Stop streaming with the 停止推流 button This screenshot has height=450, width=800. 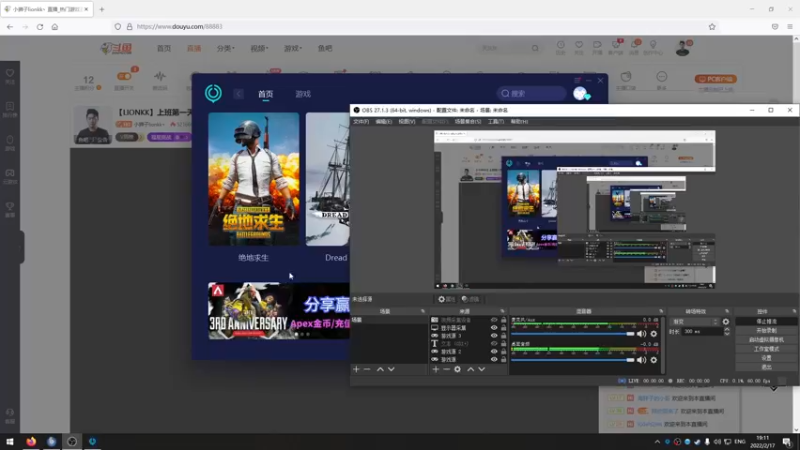[x=766, y=321]
